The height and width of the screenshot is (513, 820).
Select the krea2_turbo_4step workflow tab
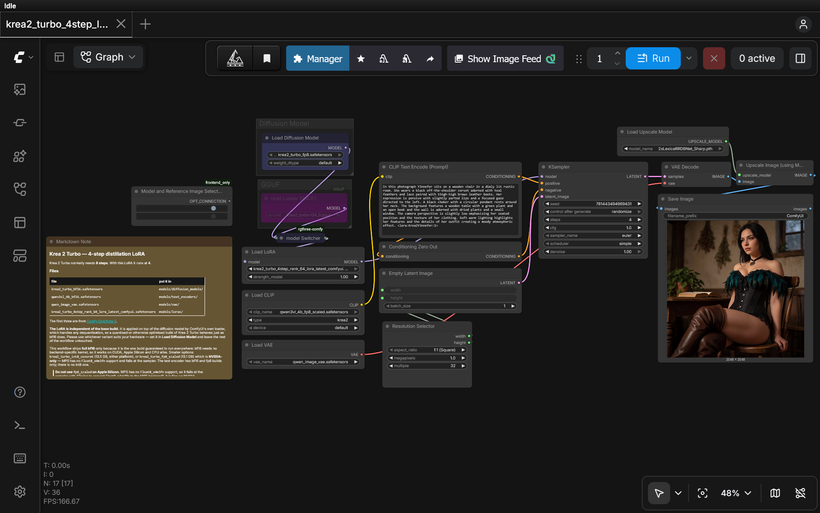56,24
